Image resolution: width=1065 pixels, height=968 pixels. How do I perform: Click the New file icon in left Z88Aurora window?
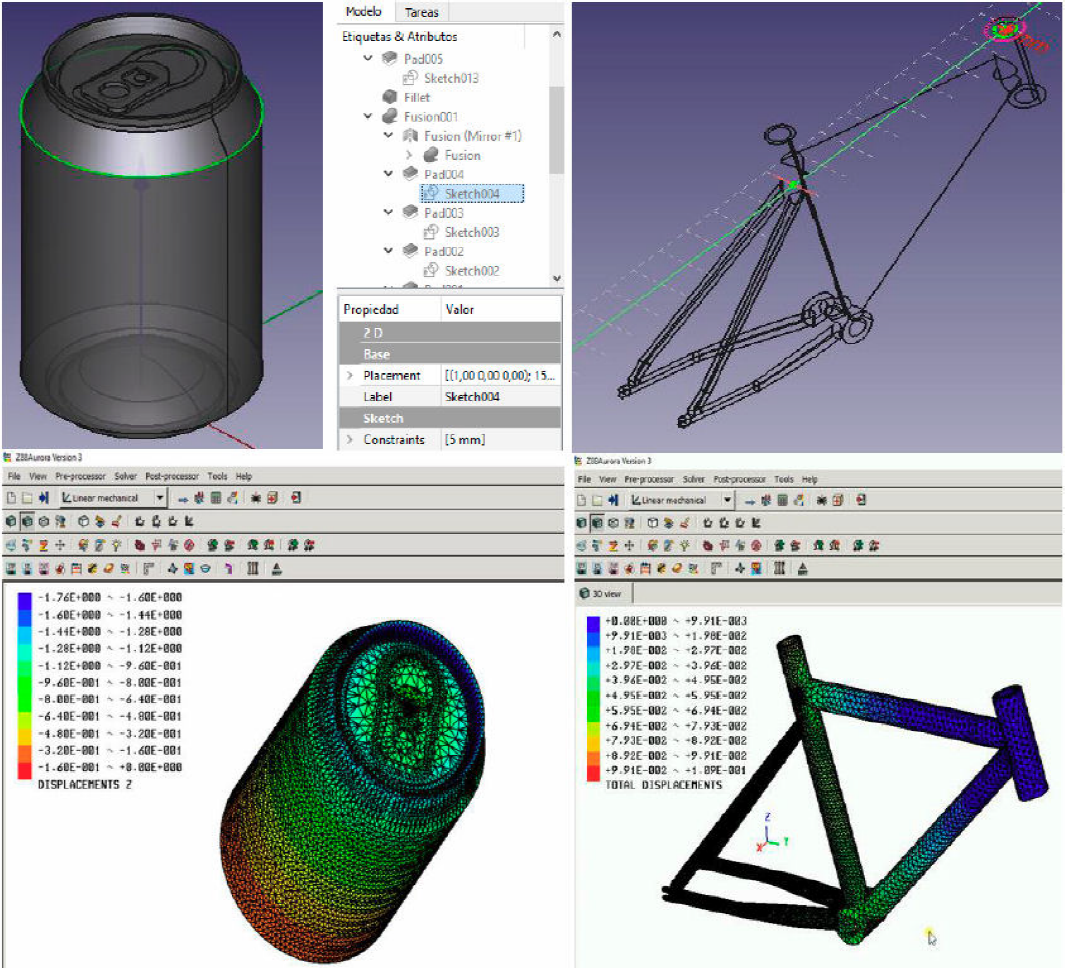[x=11, y=497]
